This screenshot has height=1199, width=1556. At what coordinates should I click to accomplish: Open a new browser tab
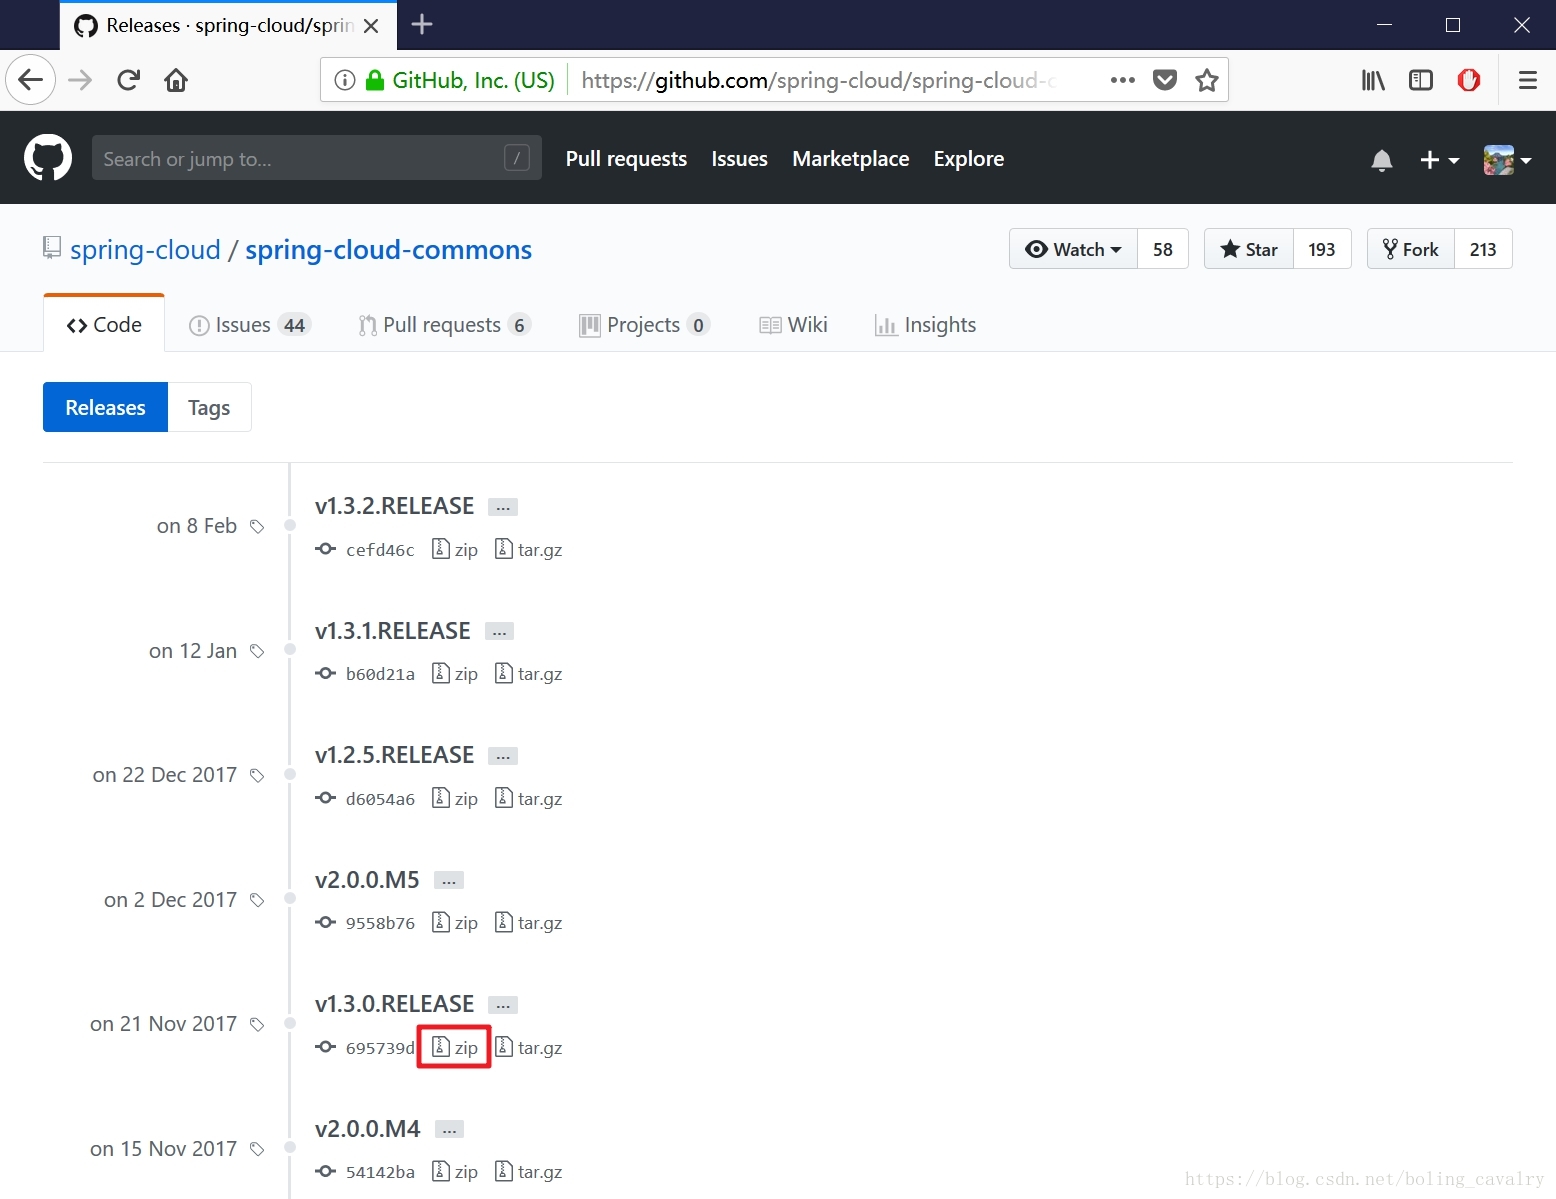pyautogui.click(x=422, y=24)
